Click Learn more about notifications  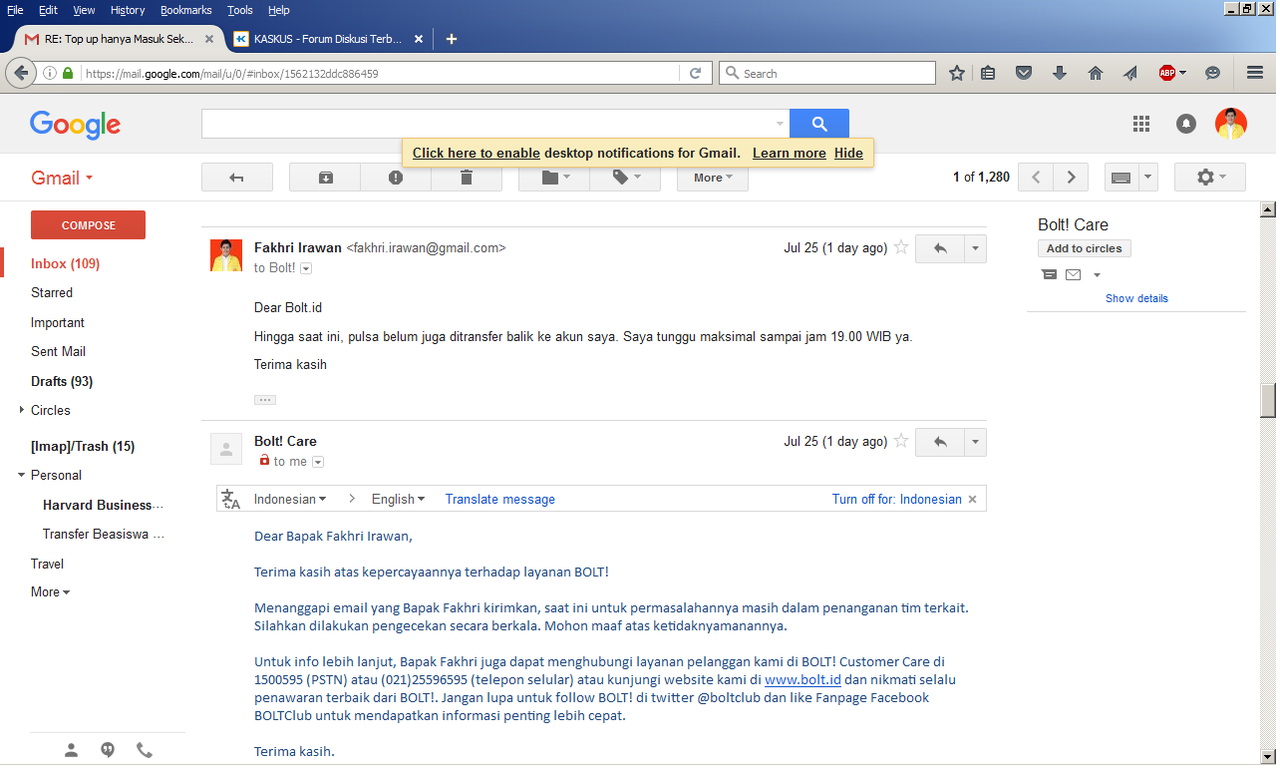click(x=789, y=153)
